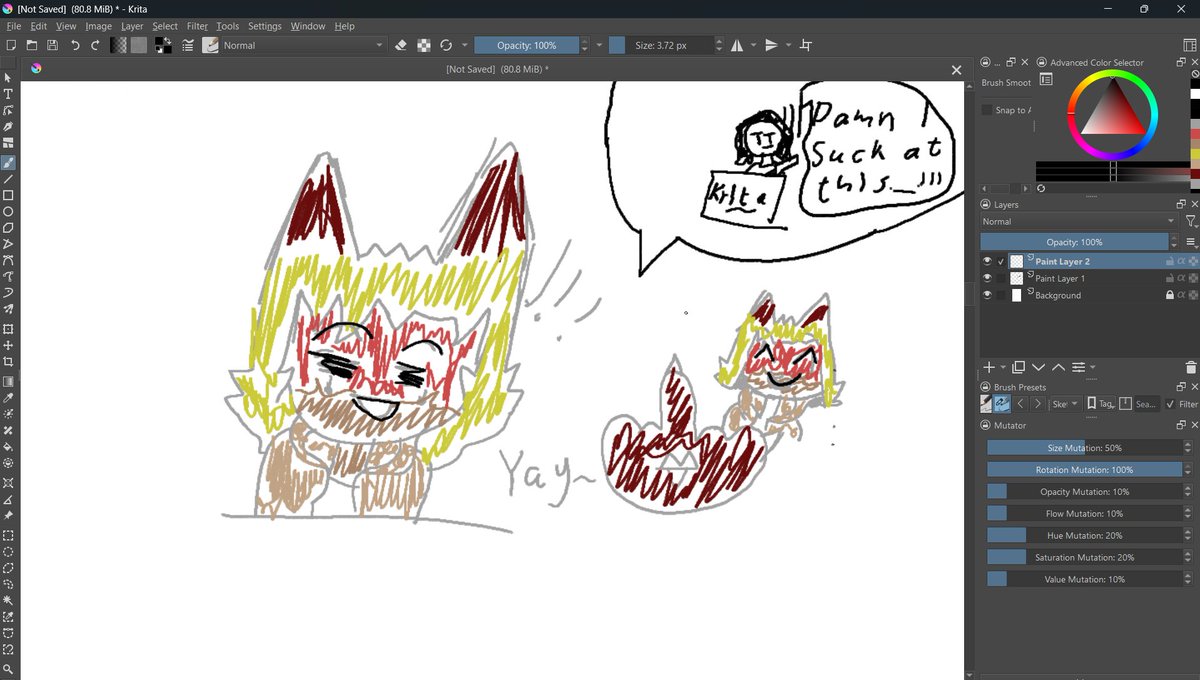Move layer down with arrow icon
Image resolution: width=1200 pixels, height=680 pixels.
[1038, 367]
